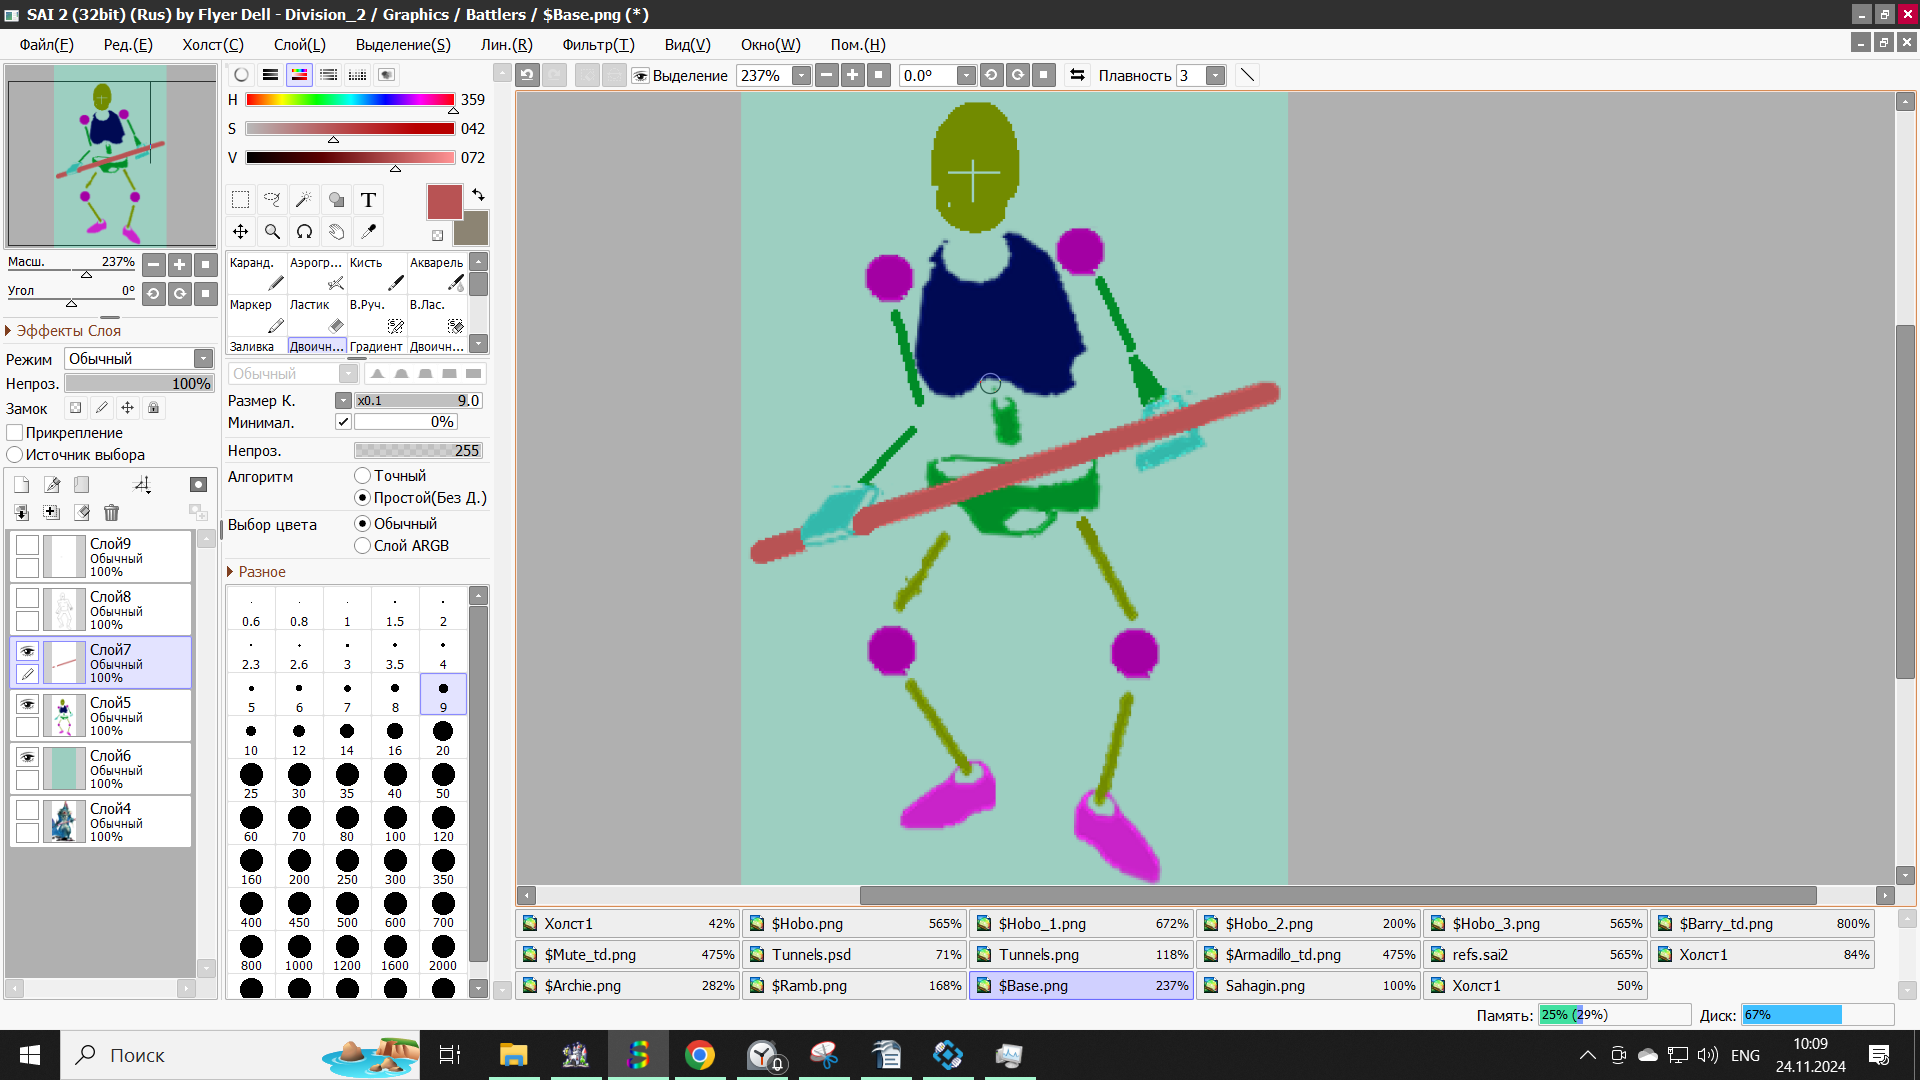Open the canvas zoom 237% dropdown
This screenshot has width=1920, height=1080.
[x=801, y=76]
